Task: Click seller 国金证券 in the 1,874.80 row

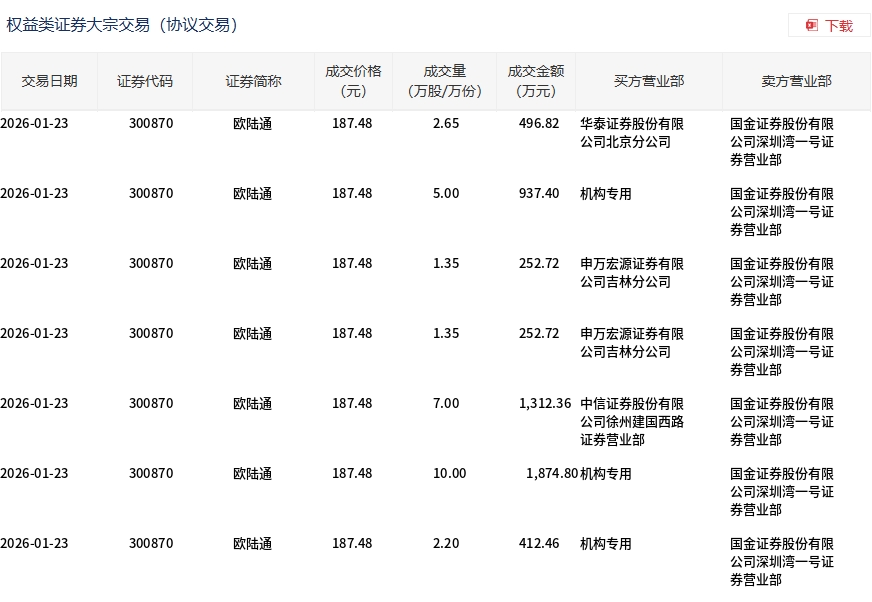Action: coord(782,492)
